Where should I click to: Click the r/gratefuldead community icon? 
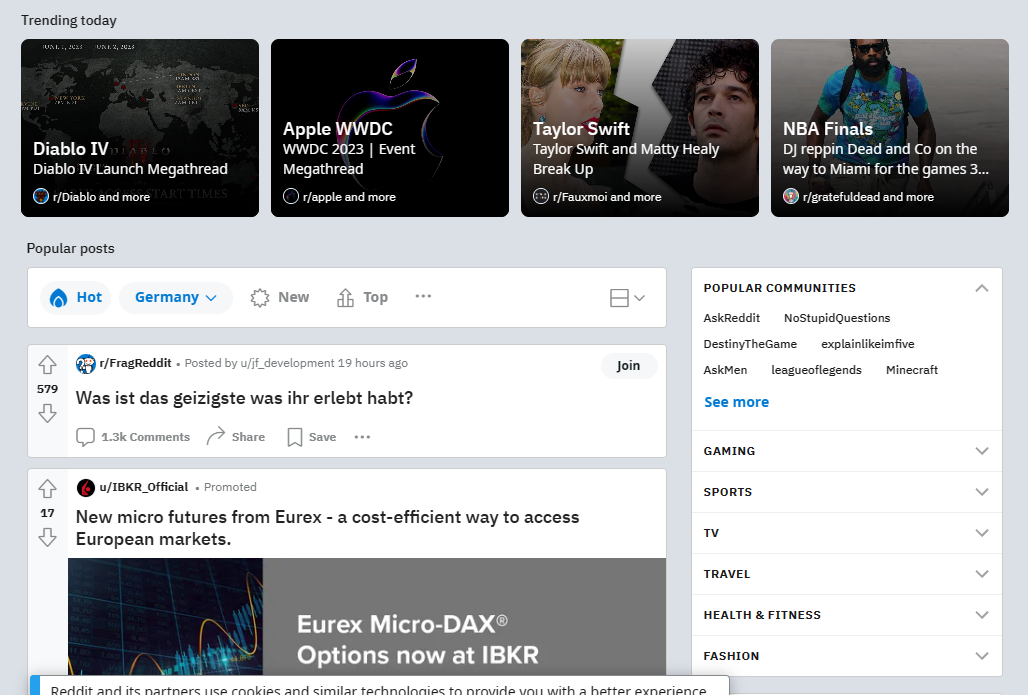(x=791, y=196)
